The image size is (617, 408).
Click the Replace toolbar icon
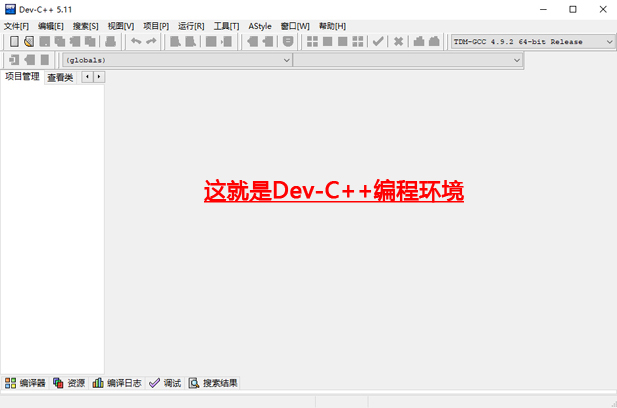pos(190,41)
